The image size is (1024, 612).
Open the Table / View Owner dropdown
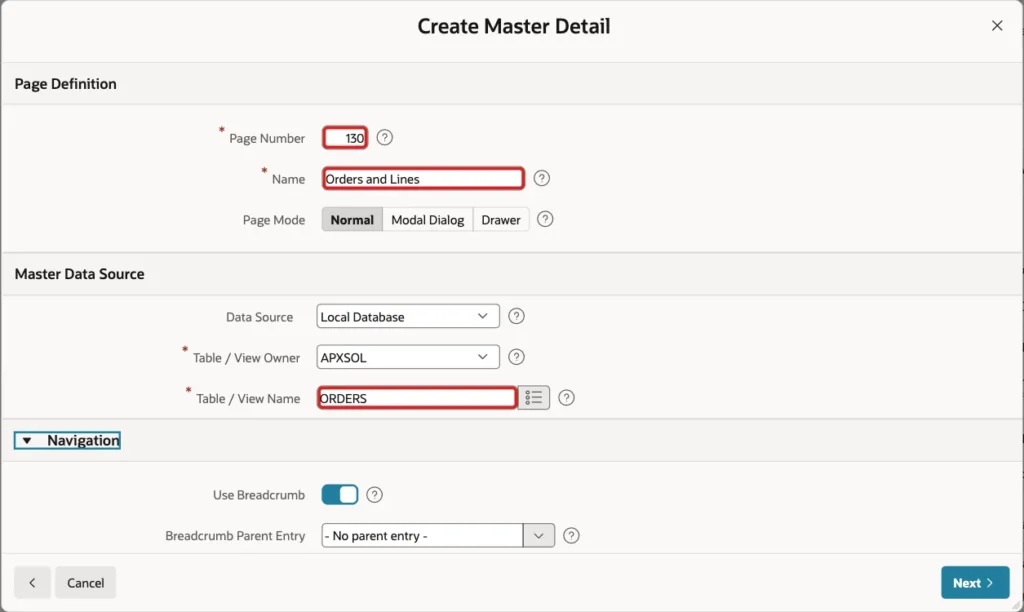[x=408, y=357]
